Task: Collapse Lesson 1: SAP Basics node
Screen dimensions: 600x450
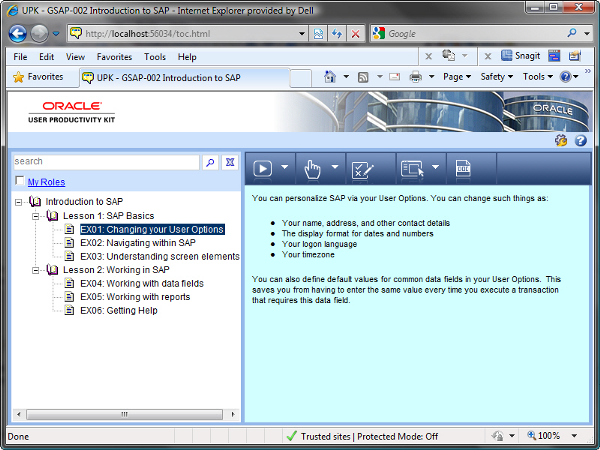Action: 36,216
